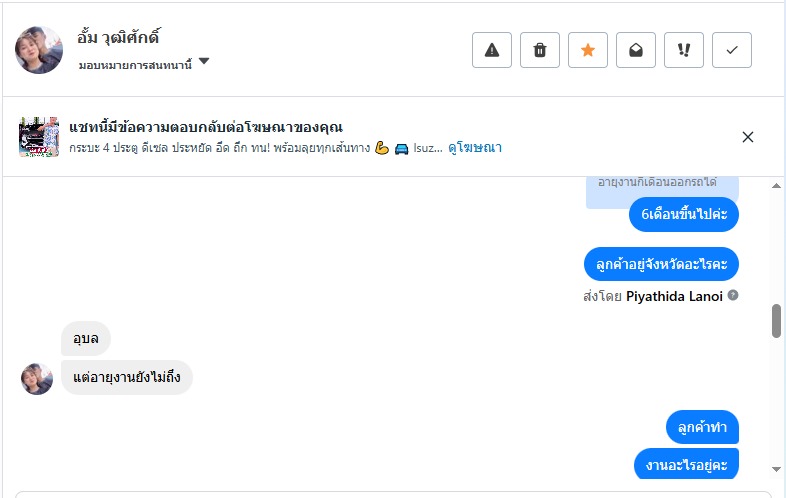Click the ลูกค้าอยู่จังหวัดอะไรคะ message bubble
Screen dimensions: 786x498
coord(661,264)
